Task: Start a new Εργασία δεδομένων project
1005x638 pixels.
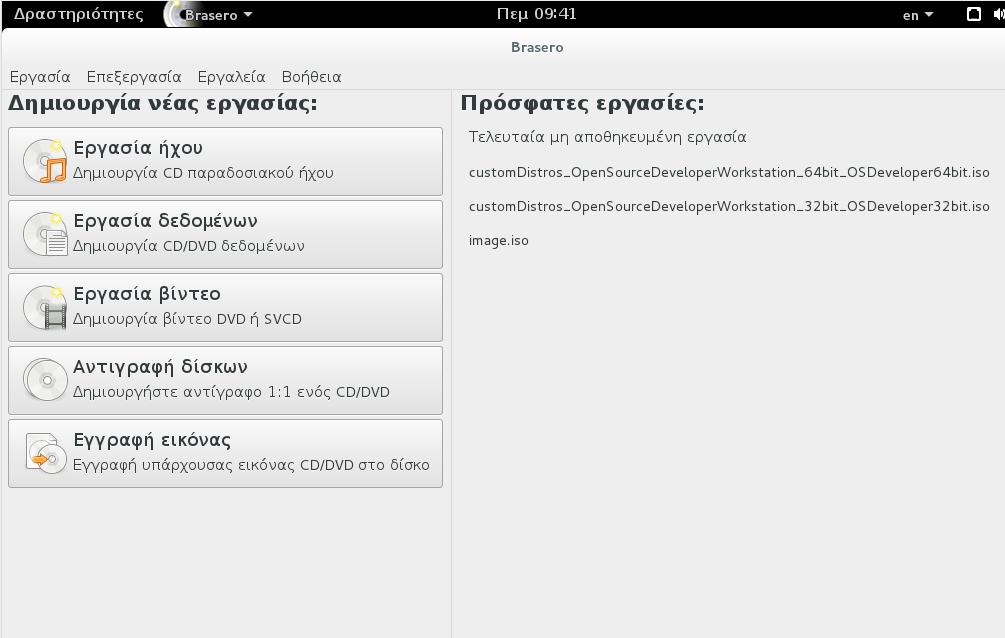Action: [x=225, y=234]
